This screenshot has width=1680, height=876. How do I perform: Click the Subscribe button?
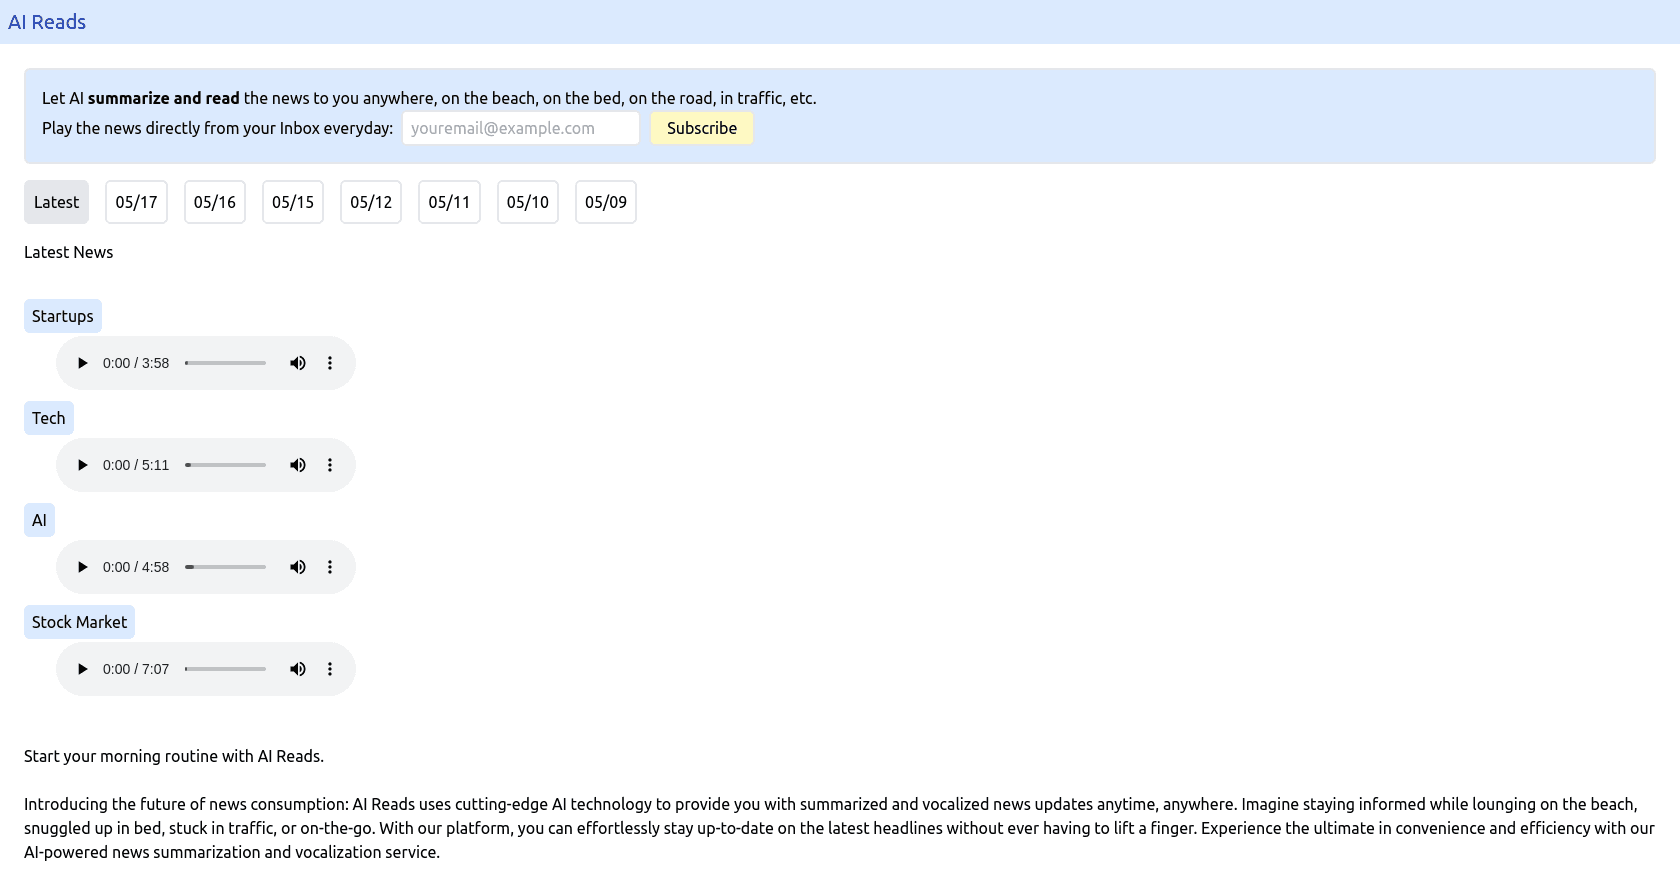[701, 128]
